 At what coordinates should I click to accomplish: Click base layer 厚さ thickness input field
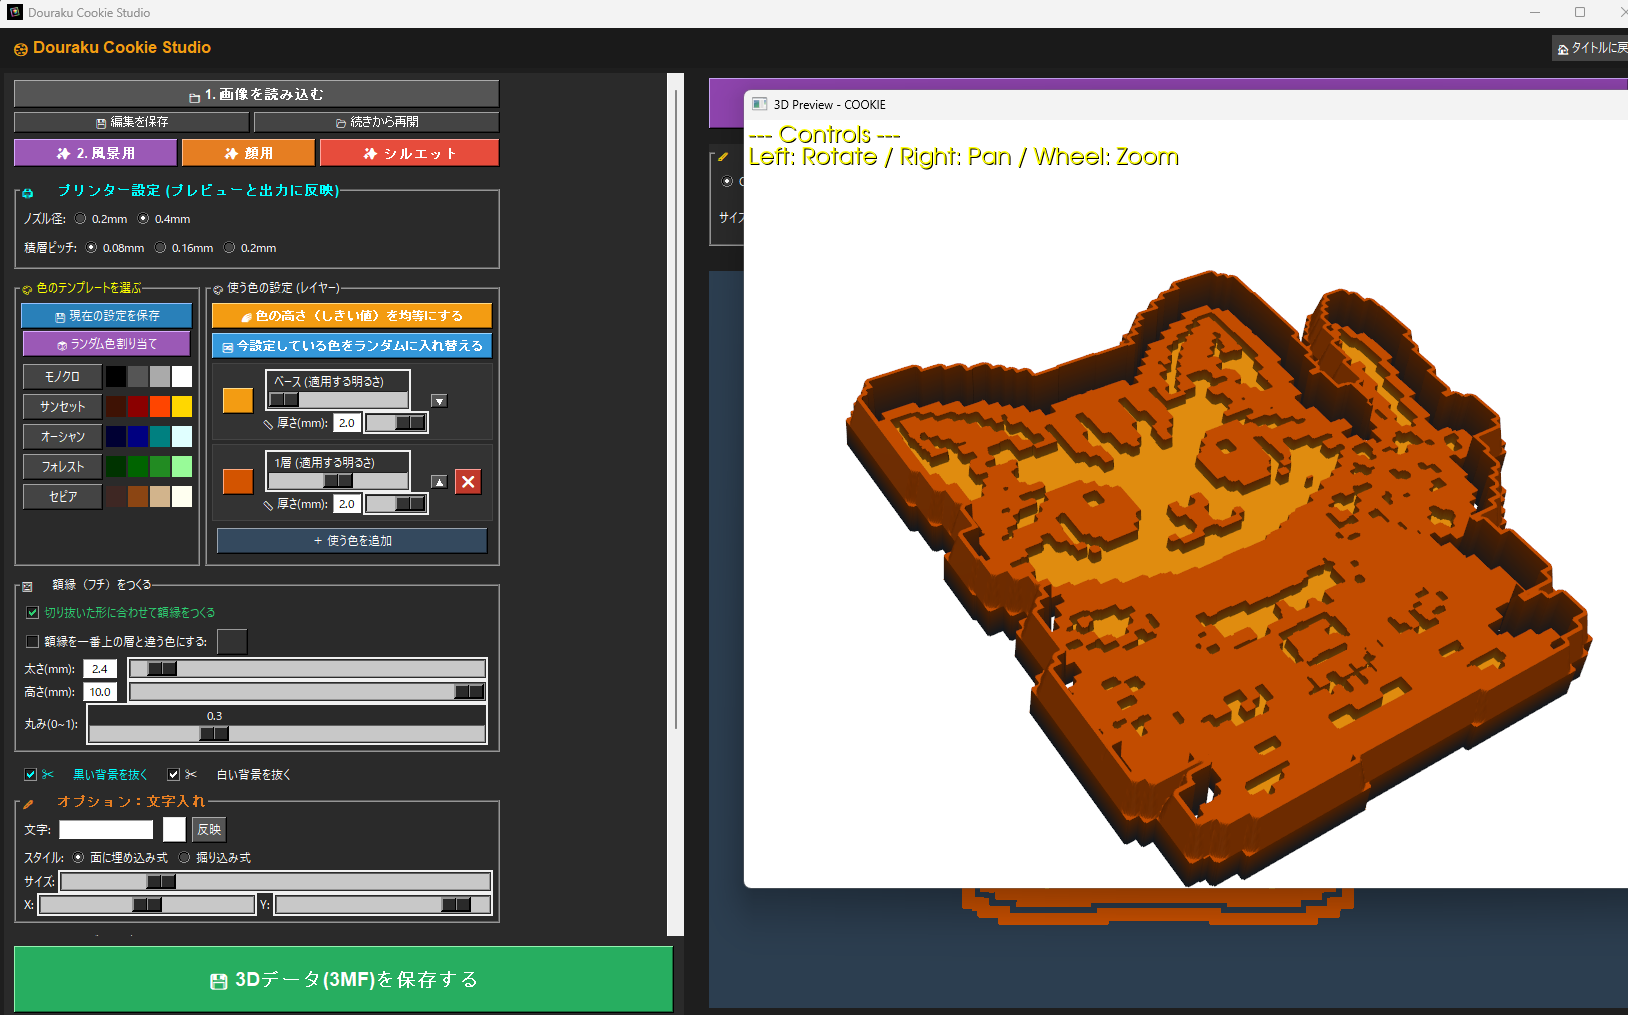tap(347, 423)
